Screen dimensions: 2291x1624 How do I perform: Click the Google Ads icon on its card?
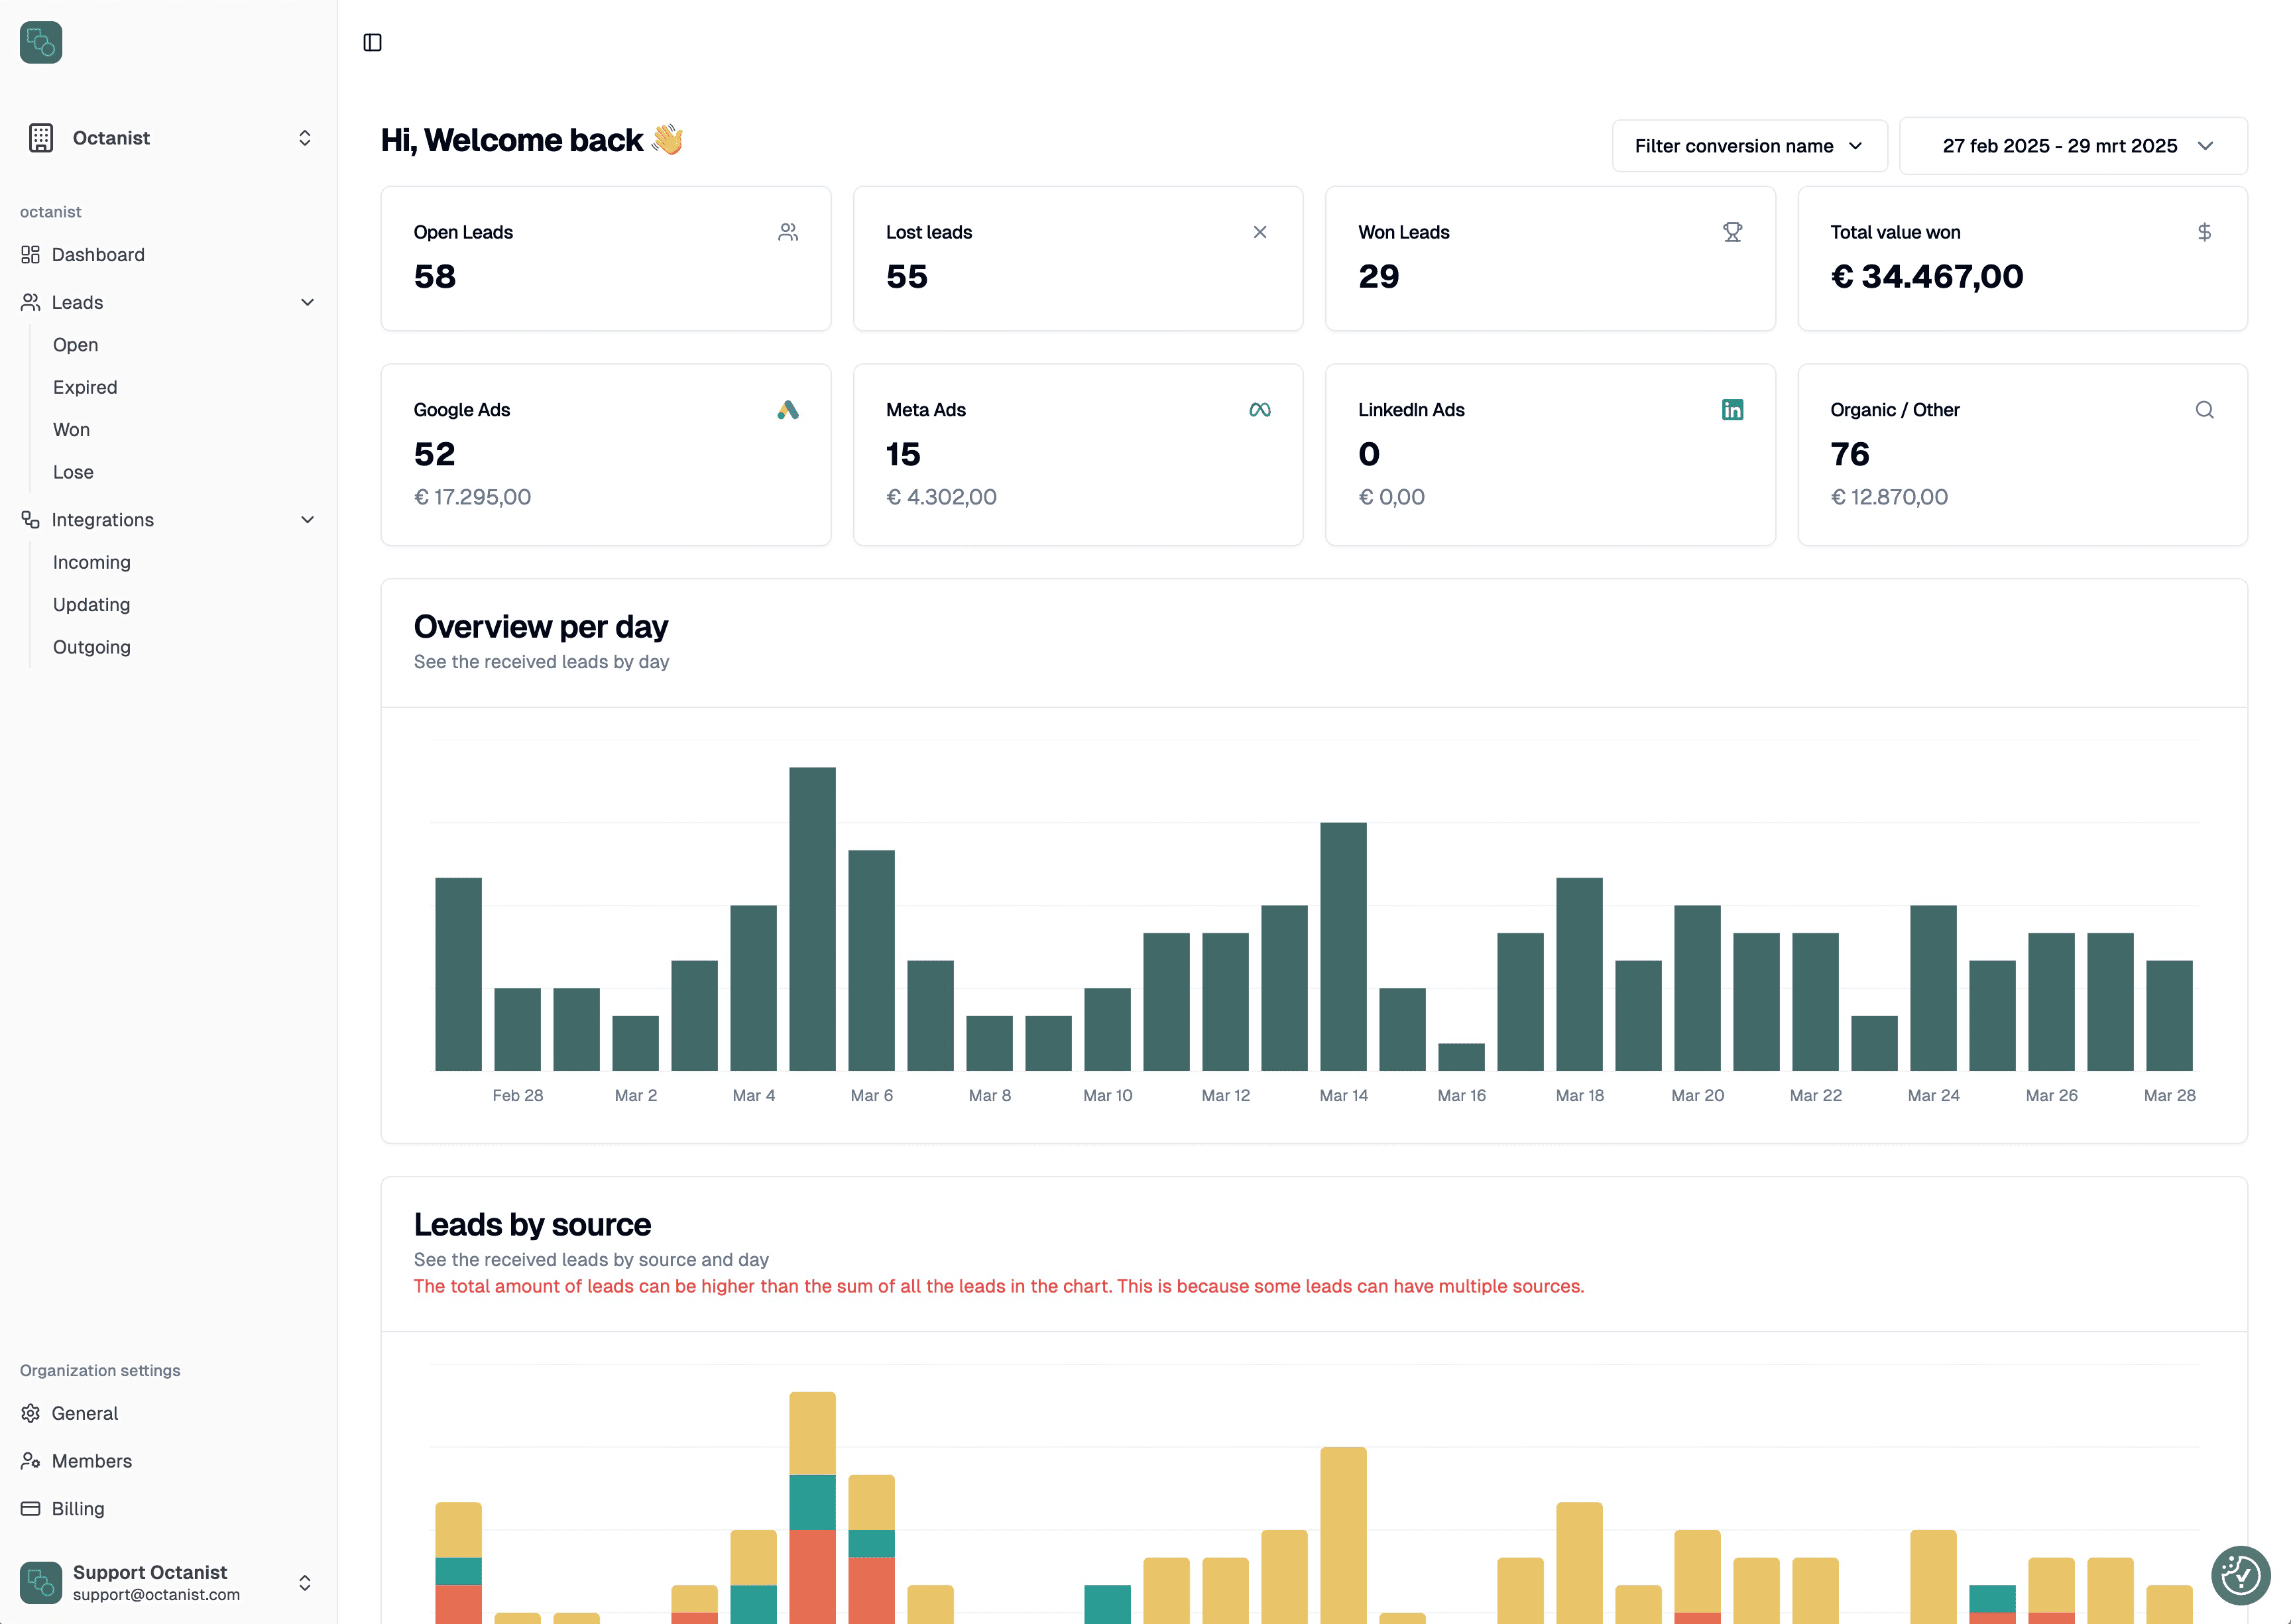pos(788,409)
